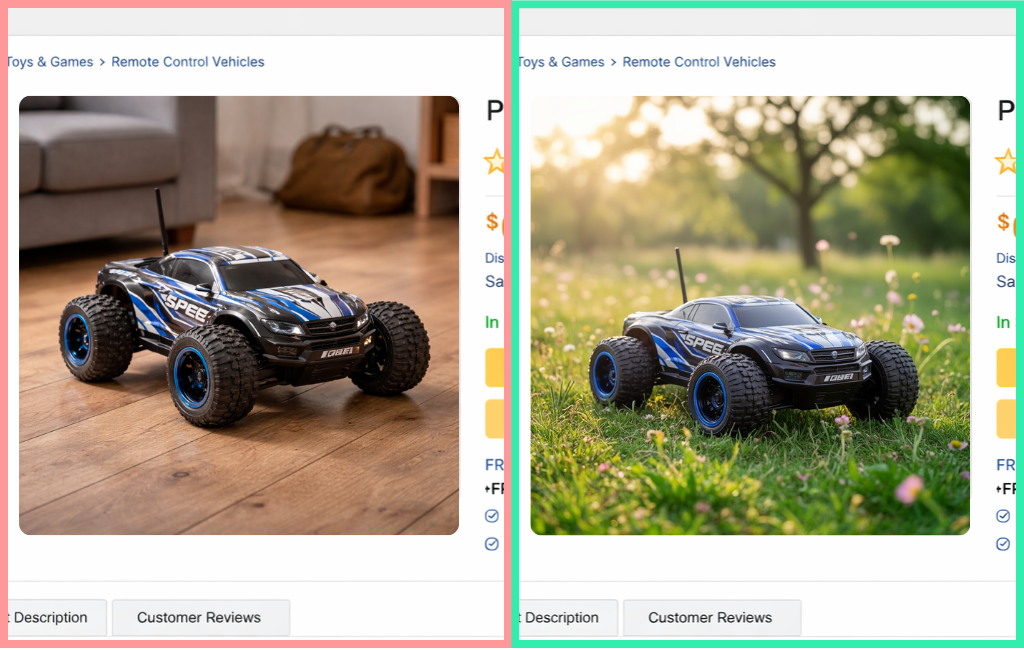The image size is (1024, 650).
Task: Open Customer Reviews tab below the indoor car photo
Action: (x=200, y=617)
